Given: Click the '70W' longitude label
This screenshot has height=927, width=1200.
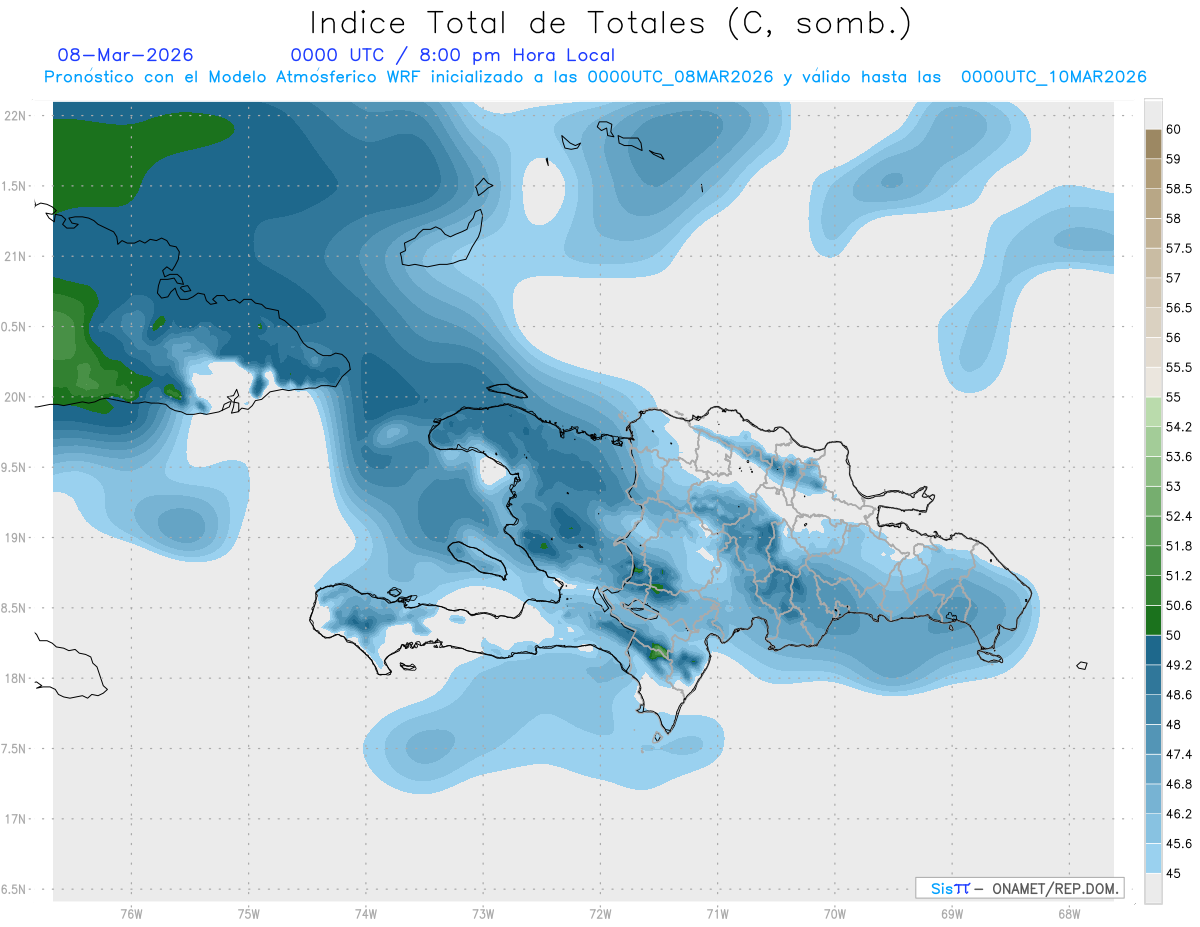Looking at the screenshot, I should pos(834,913).
